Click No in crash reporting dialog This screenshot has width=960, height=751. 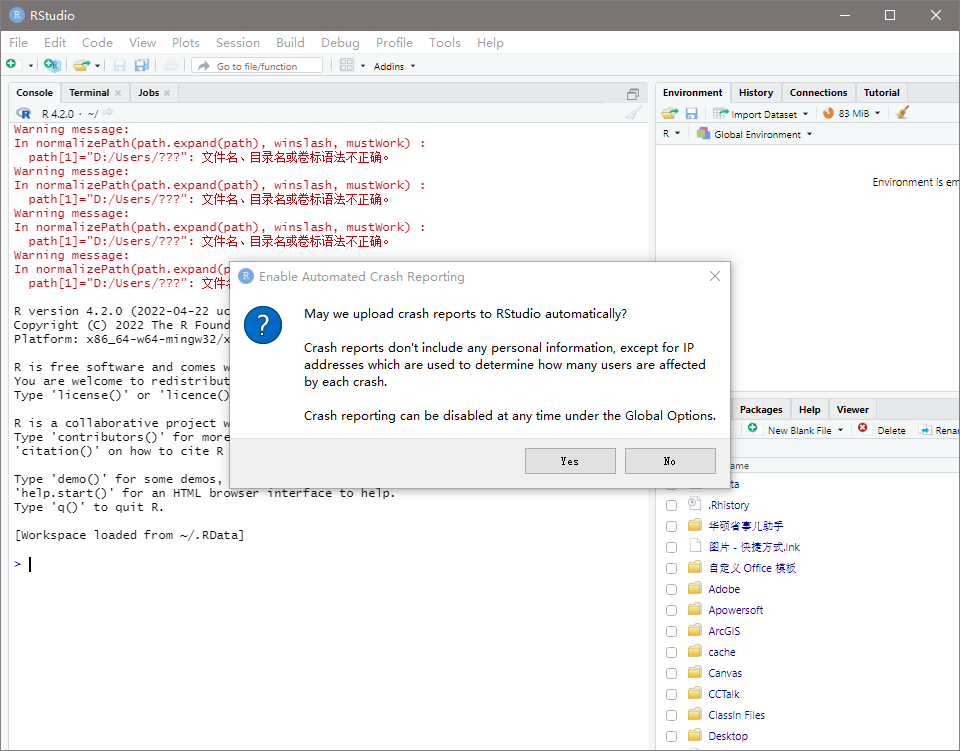point(670,461)
